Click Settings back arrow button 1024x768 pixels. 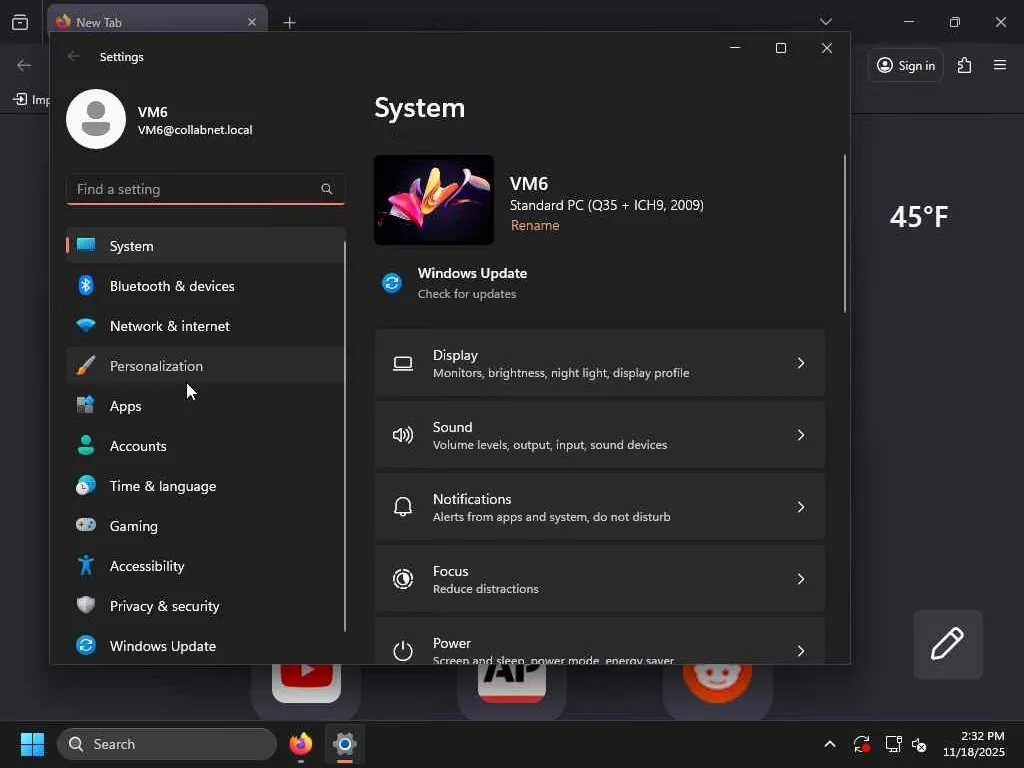pyautogui.click(x=74, y=57)
